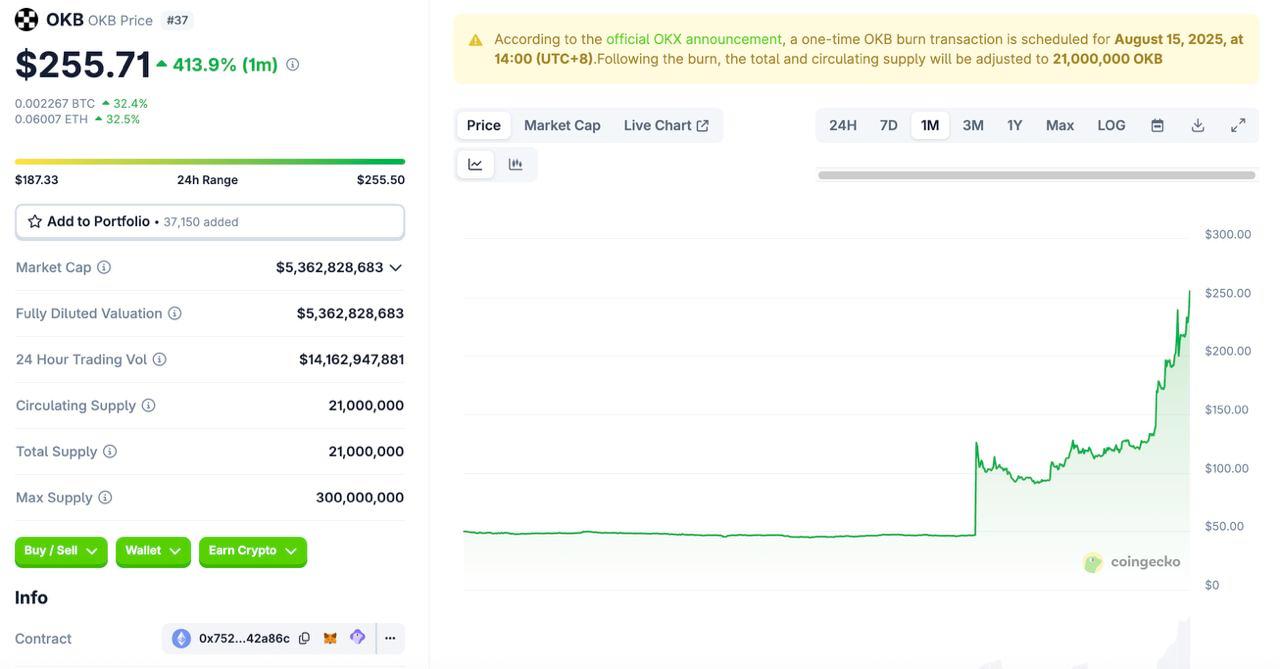Click the line chart view icon
The width and height of the screenshot is (1280, 669).
[x=475, y=165]
